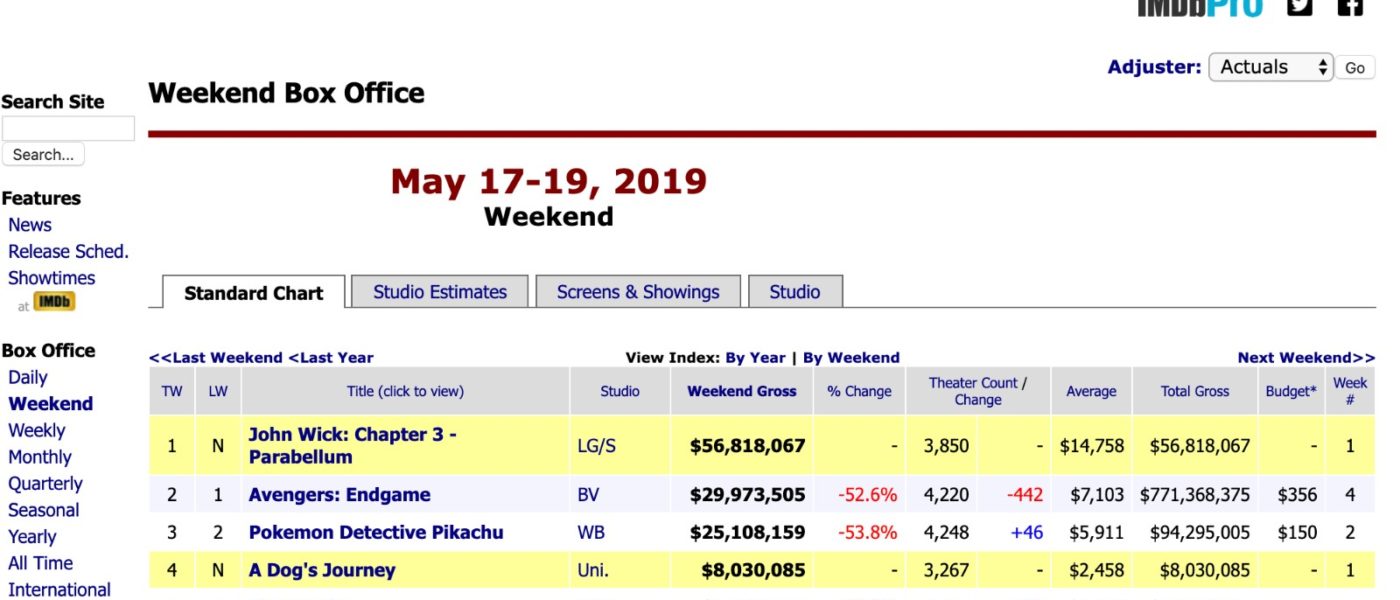Click the WB studio link for Pikachu
Screen dimensions: 1400x600
[x=591, y=533]
